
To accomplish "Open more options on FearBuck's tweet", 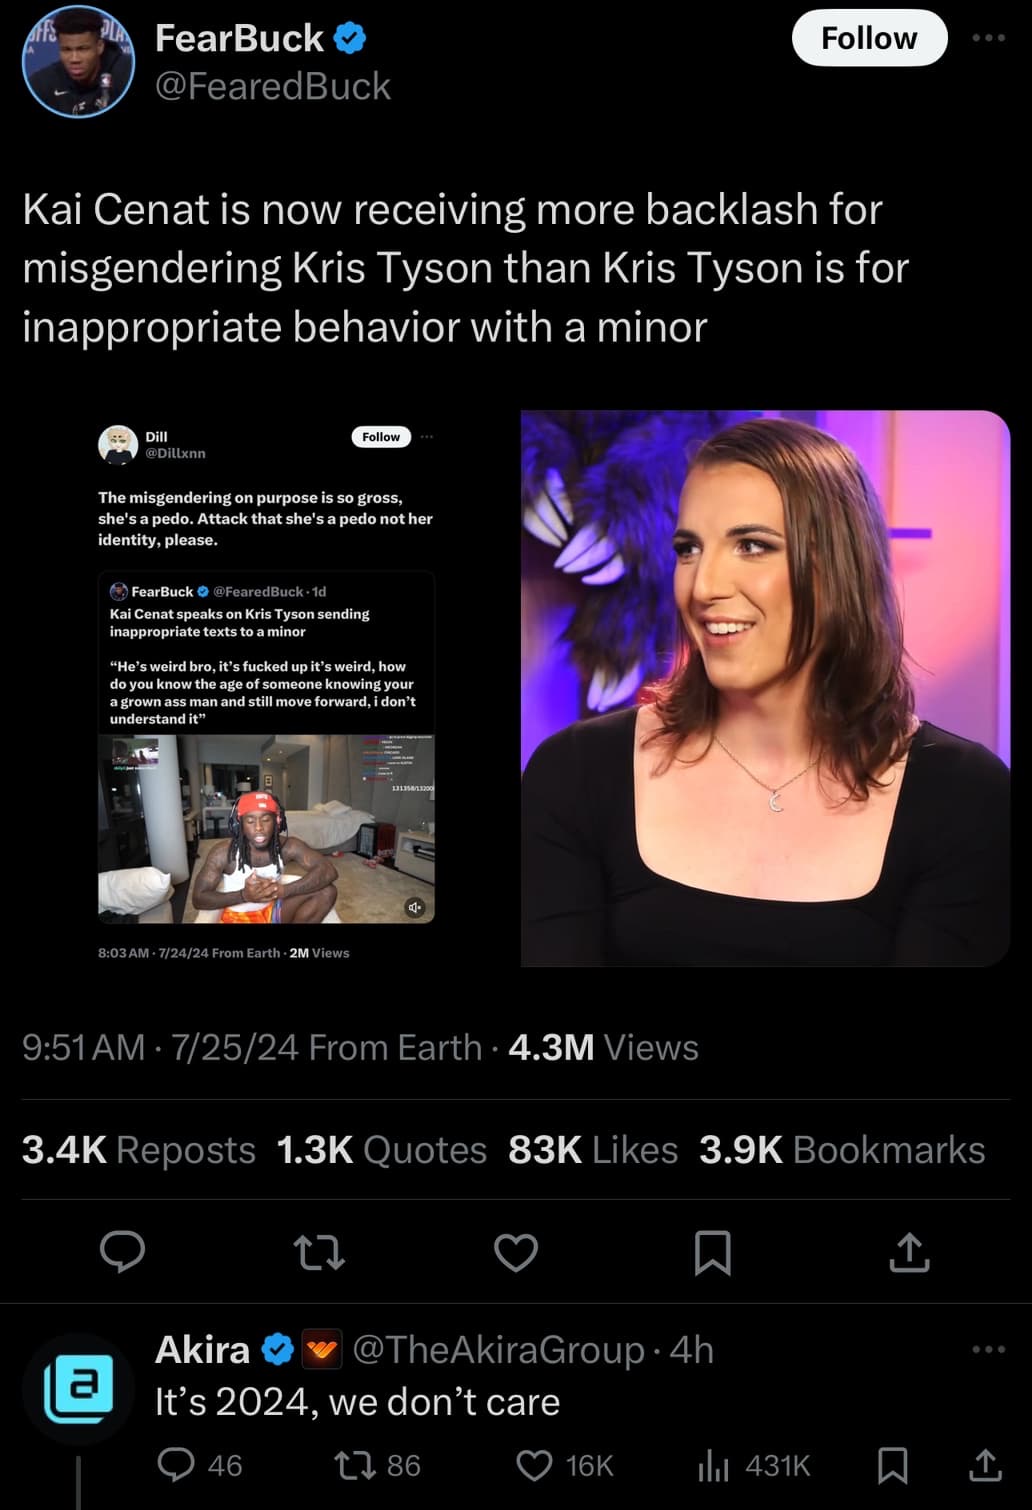I will pos(988,38).
